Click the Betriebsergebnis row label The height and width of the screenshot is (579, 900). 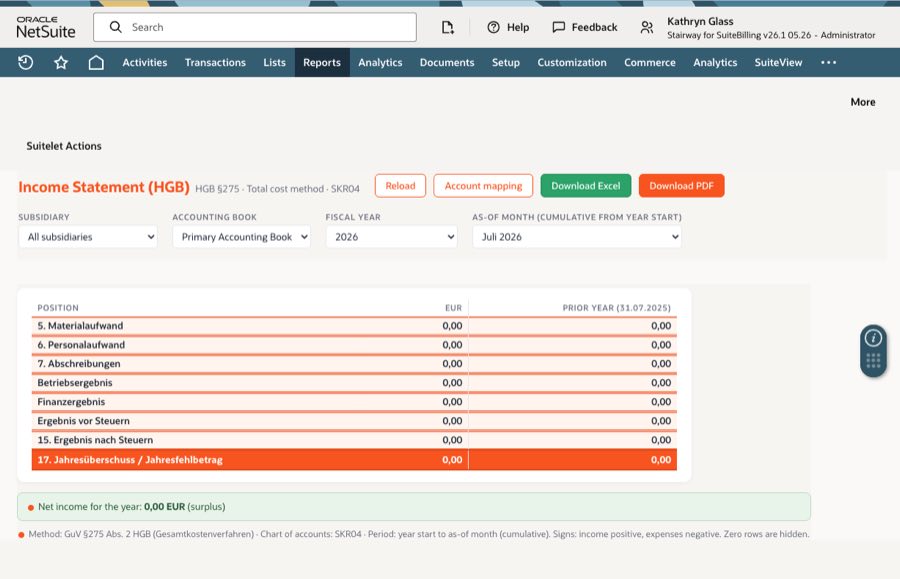(75, 383)
